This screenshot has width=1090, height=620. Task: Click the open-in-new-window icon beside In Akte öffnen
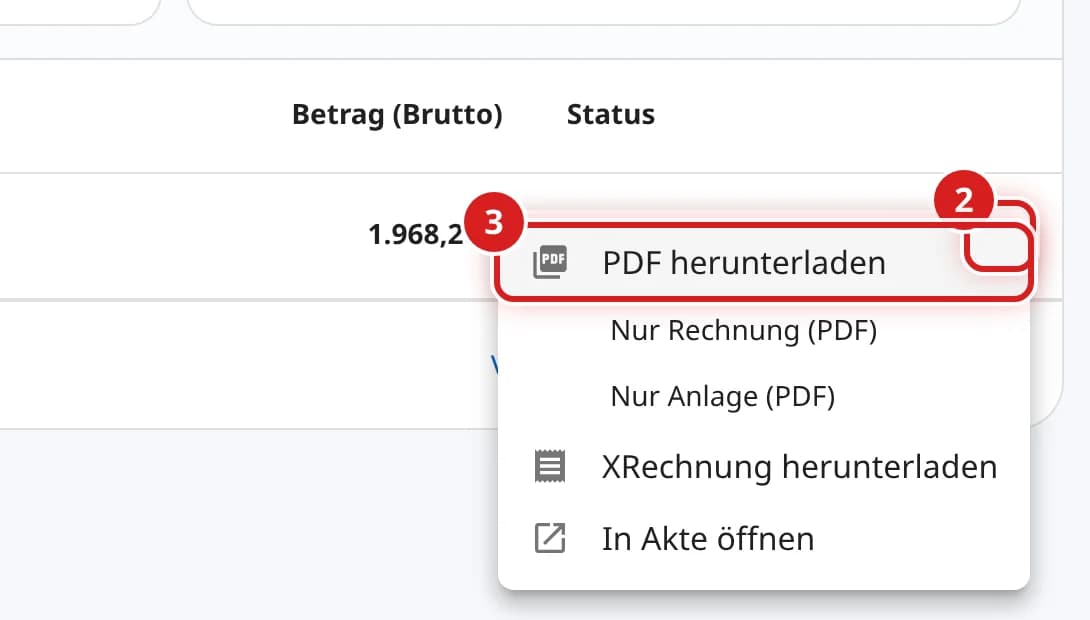click(x=549, y=538)
